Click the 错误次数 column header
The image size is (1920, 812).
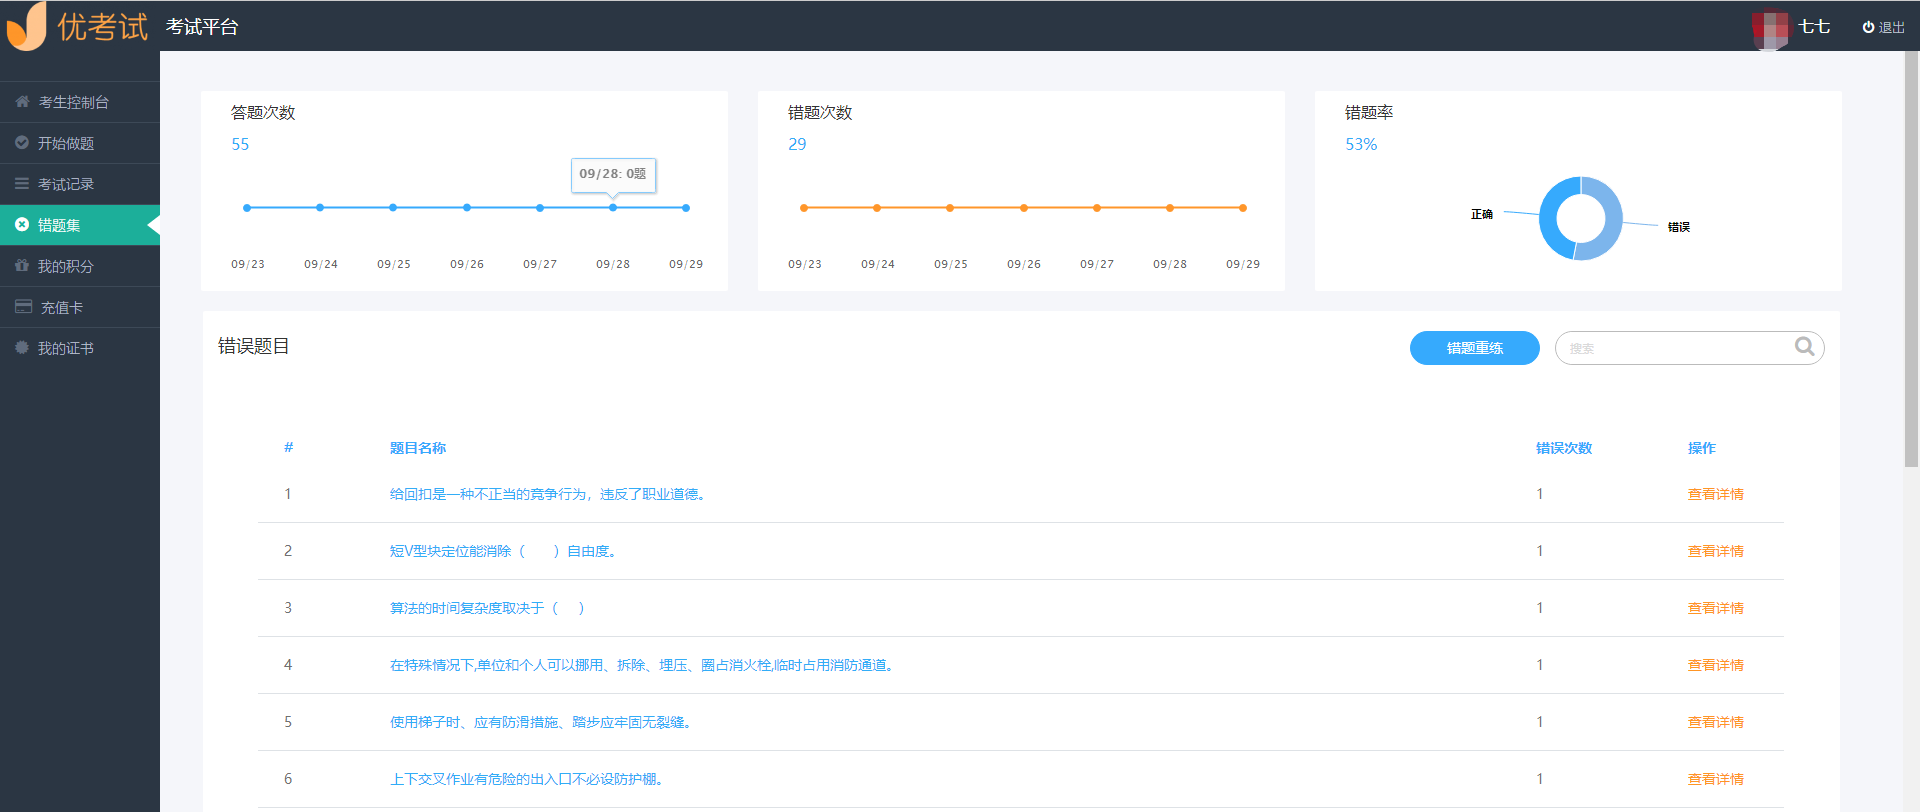[1564, 448]
